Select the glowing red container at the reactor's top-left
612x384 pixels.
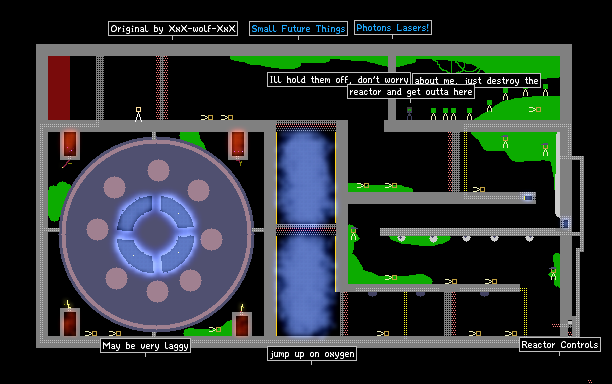click(x=70, y=145)
